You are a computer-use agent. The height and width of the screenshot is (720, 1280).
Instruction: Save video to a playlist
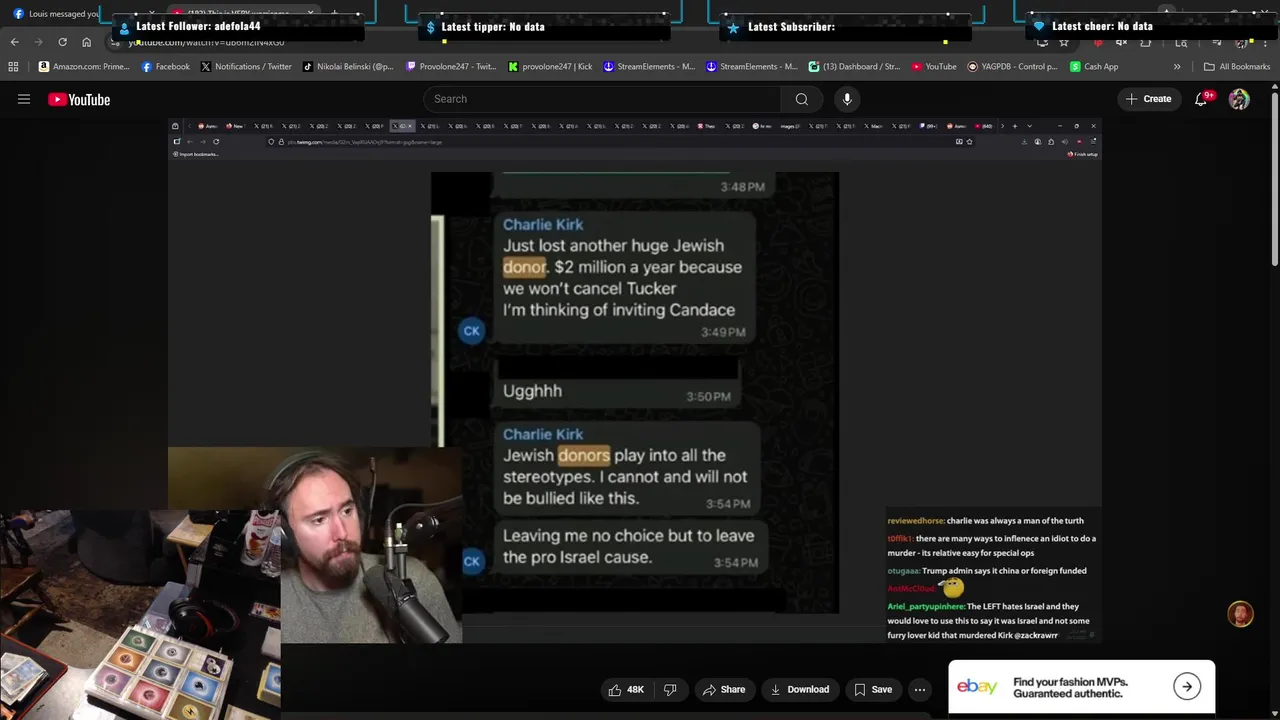[873, 689]
